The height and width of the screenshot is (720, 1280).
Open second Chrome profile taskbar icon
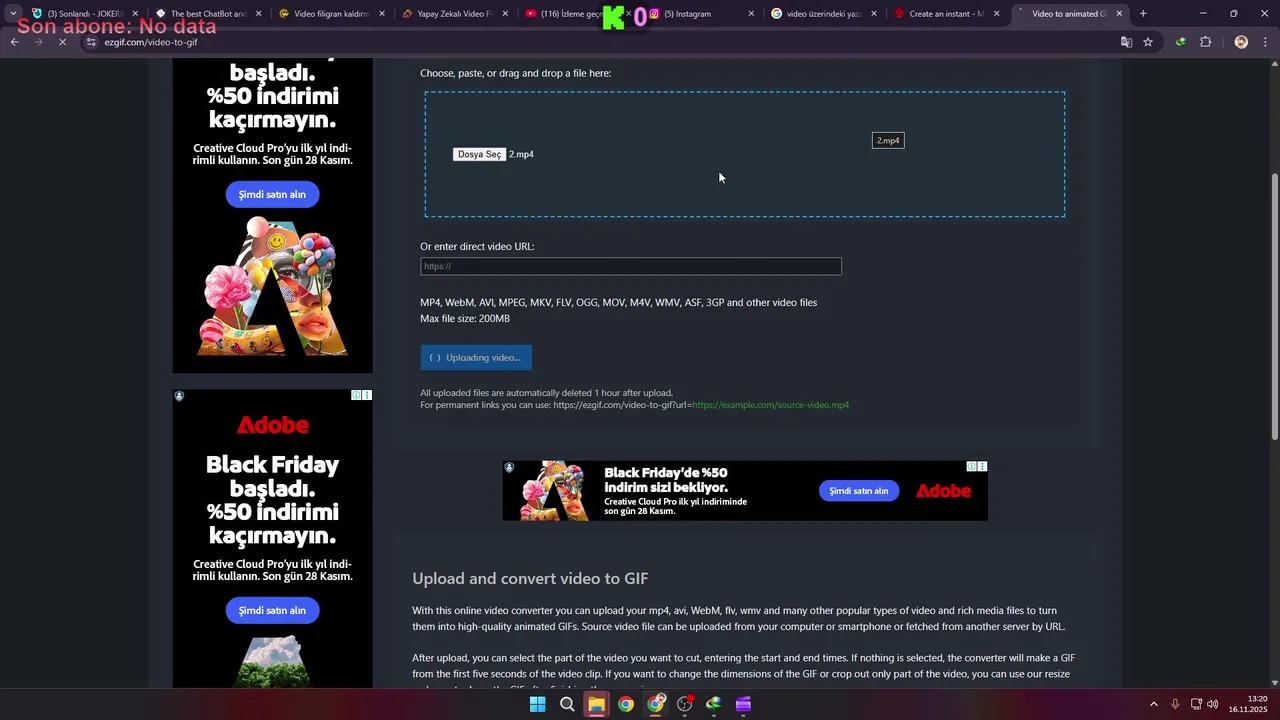[655, 704]
